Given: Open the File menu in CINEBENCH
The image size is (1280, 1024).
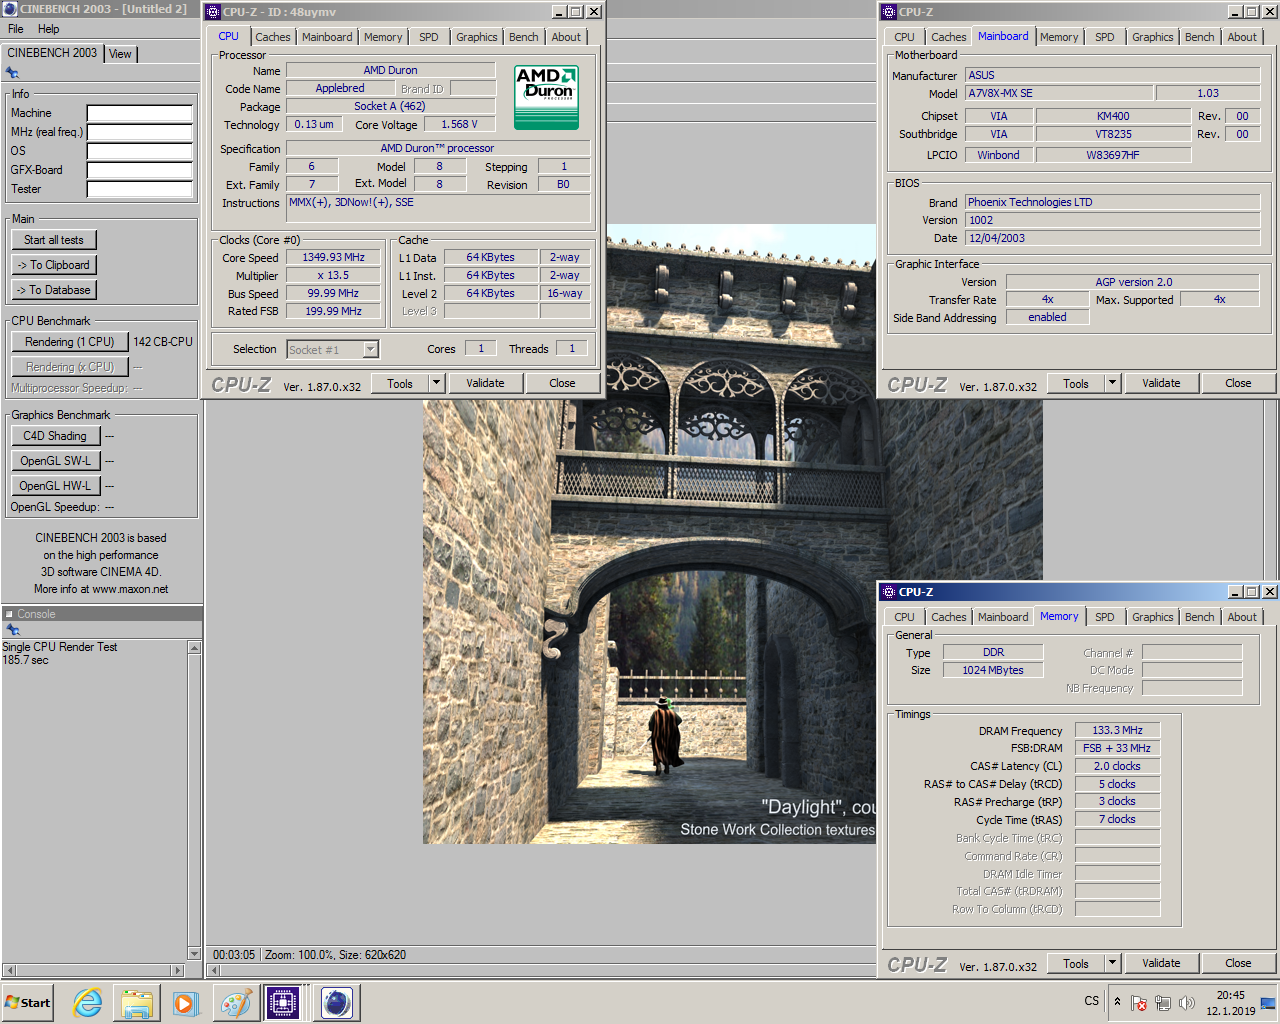Looking at the screenshot, I should coord(16,29).
